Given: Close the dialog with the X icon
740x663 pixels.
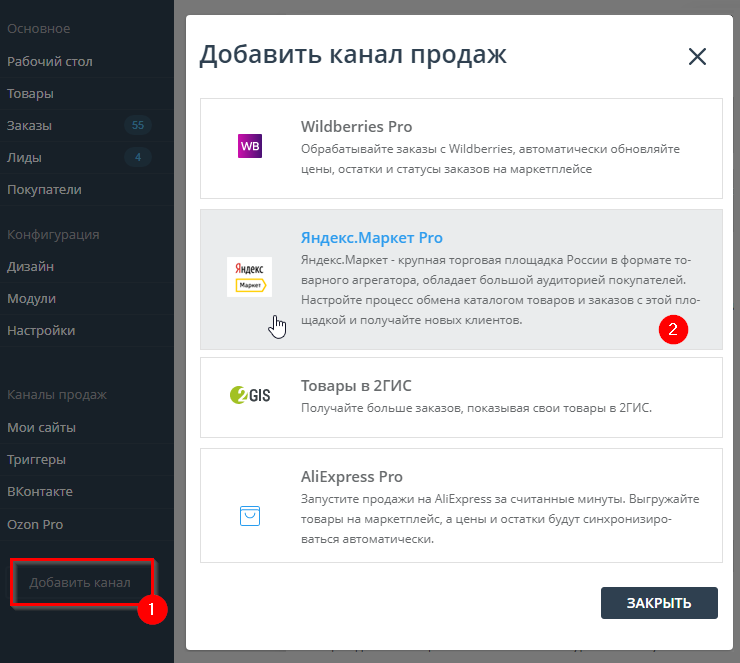Looking at the screenshot, I should click(x=697, y=57).
